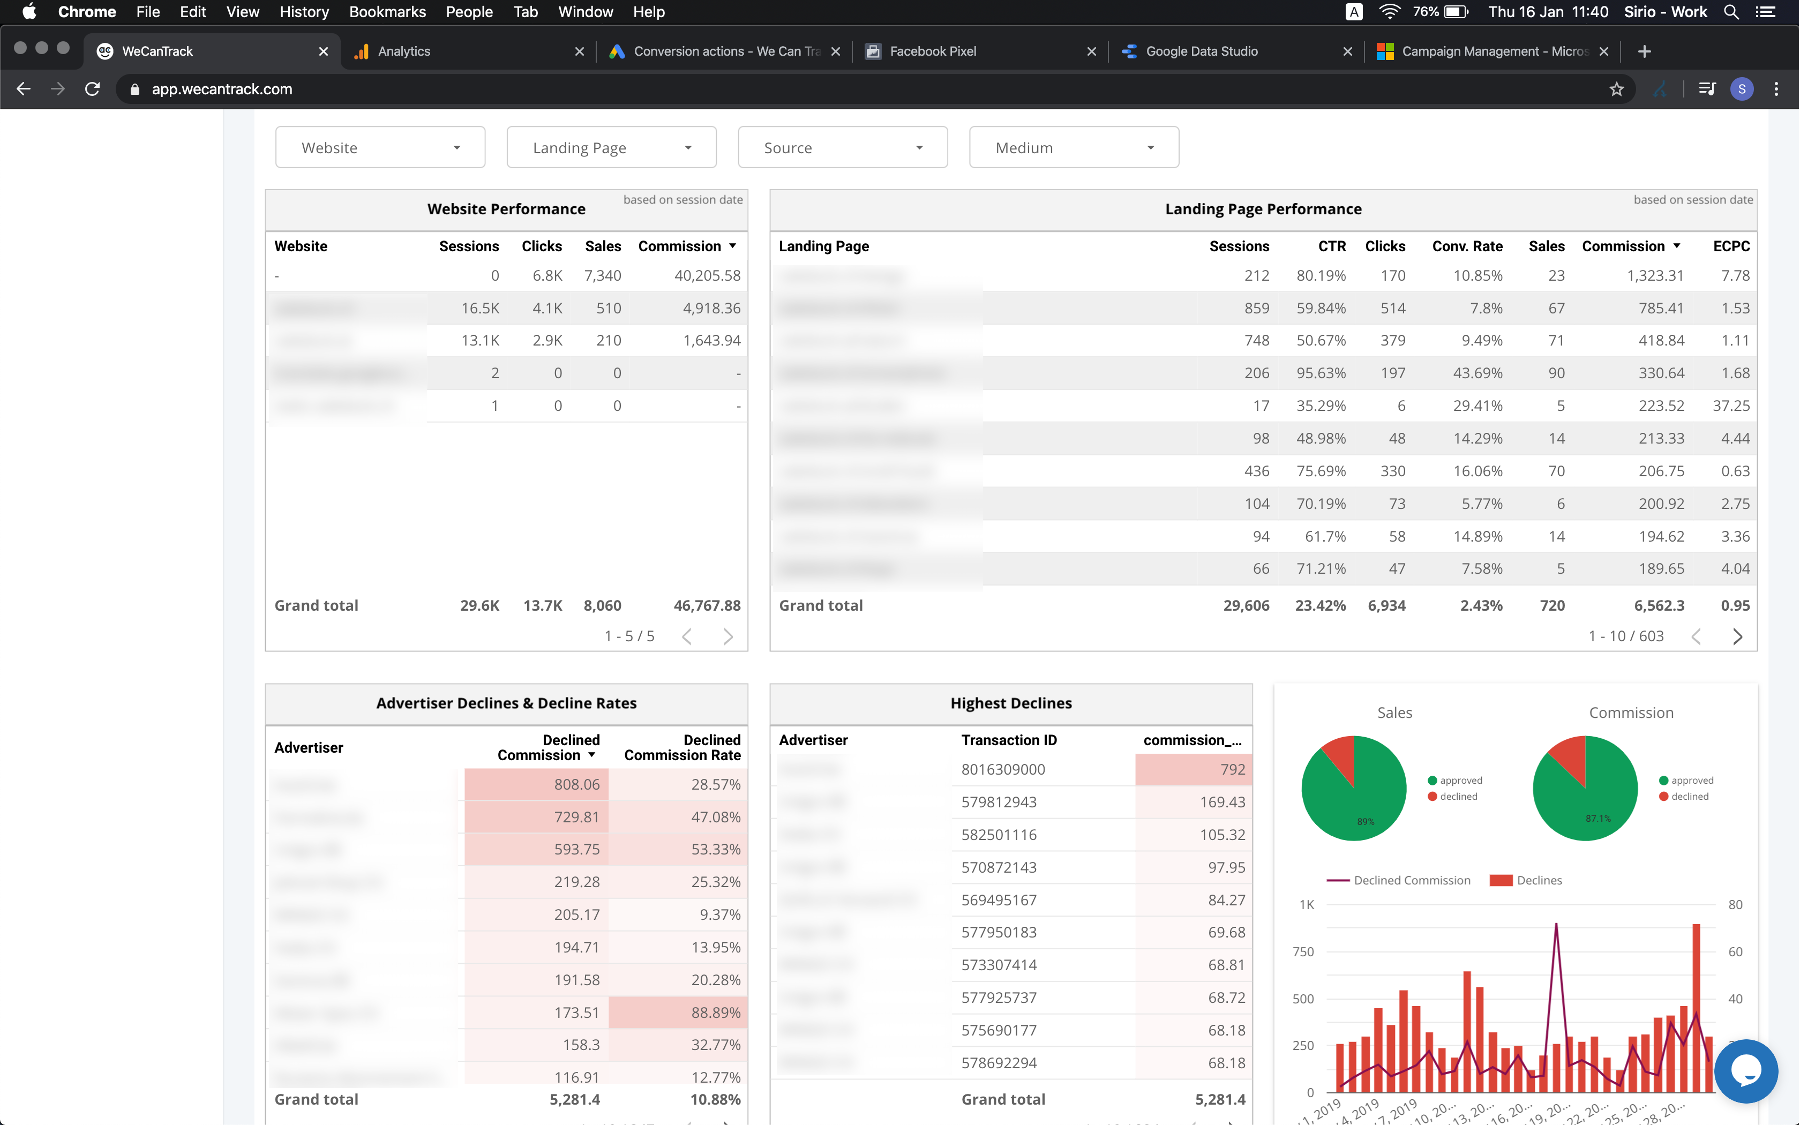Toggle declined series in Commission legend
This screenshot has height=1125, width=1799.
pyautogui.click(x=1689, y=797)
